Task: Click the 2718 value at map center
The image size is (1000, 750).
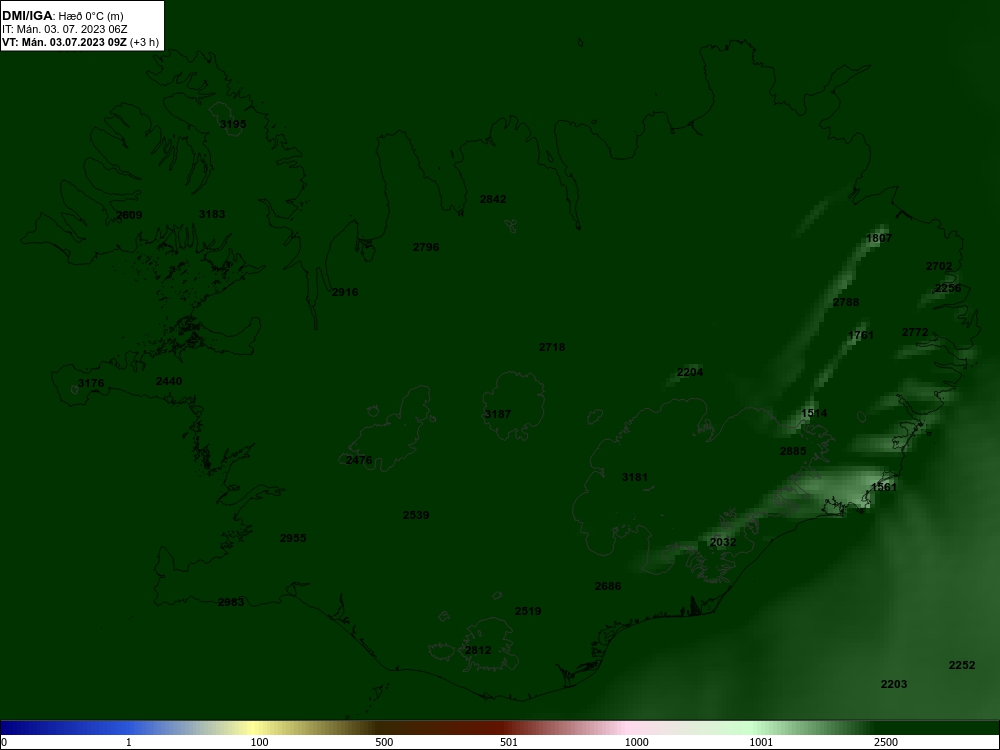Action: click(x=552, y=347)
